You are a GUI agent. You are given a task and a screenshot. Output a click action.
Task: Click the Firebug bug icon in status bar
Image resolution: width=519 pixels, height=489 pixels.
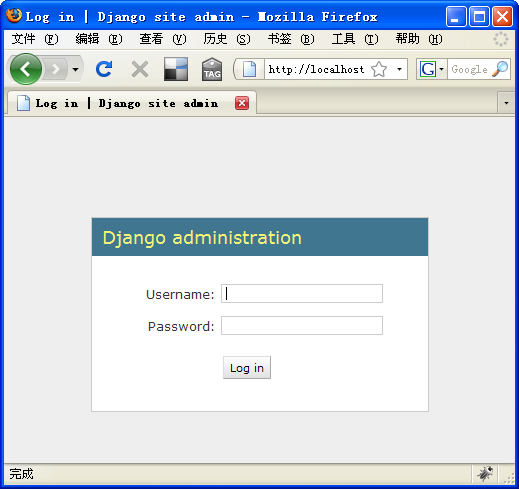(485, 473)
